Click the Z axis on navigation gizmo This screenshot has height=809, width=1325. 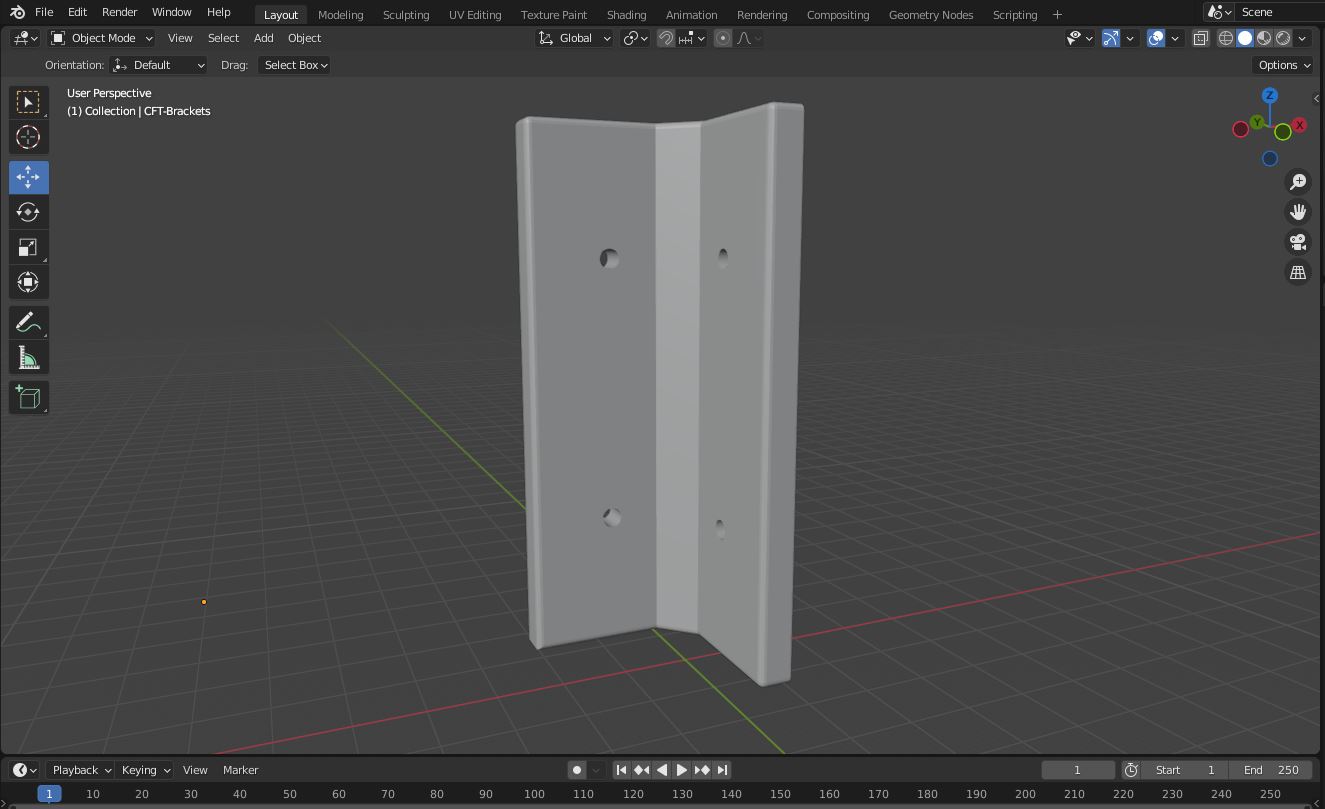pos(1269,96)
